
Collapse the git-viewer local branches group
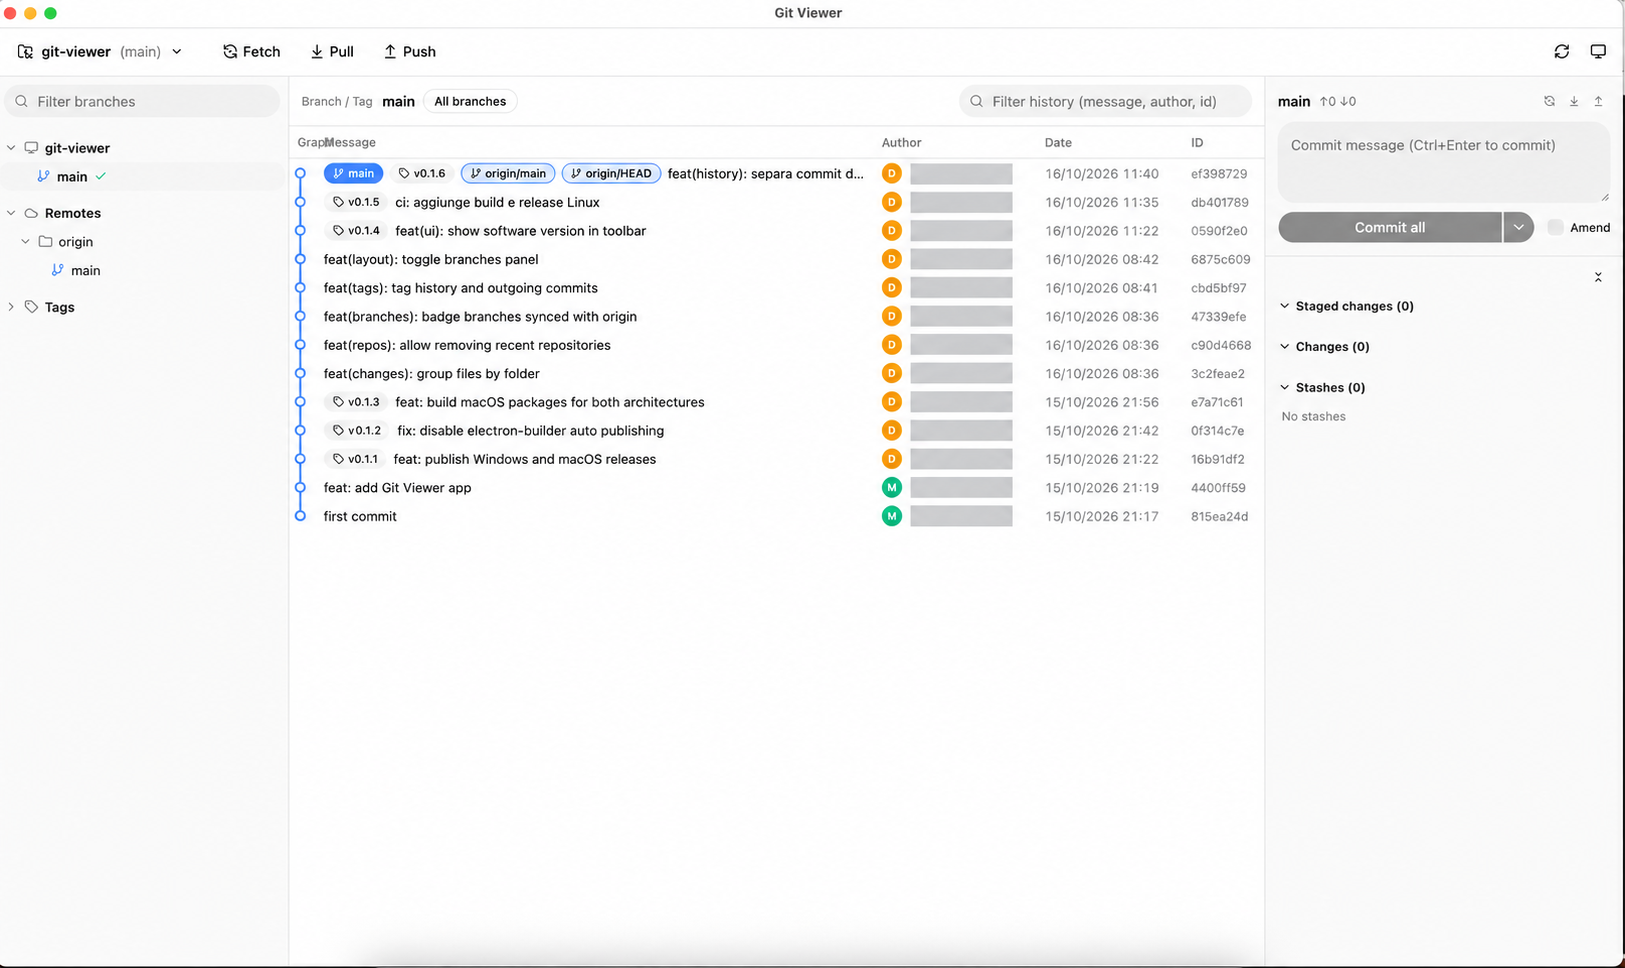tap(11, 148)
